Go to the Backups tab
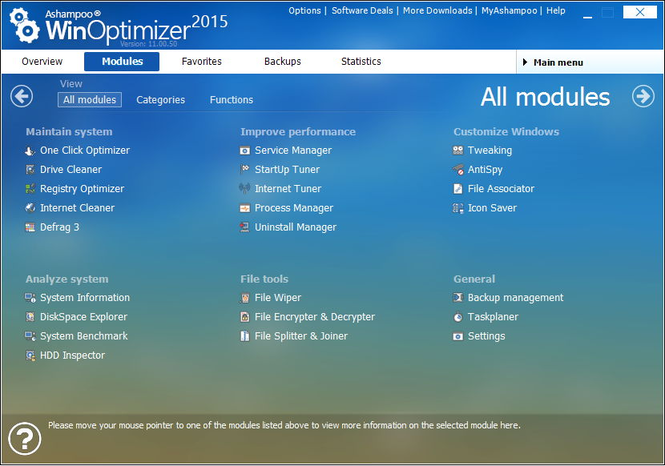The width and height of the screenshot is (665, 466). pyautogui.click(x=282, y=61)
